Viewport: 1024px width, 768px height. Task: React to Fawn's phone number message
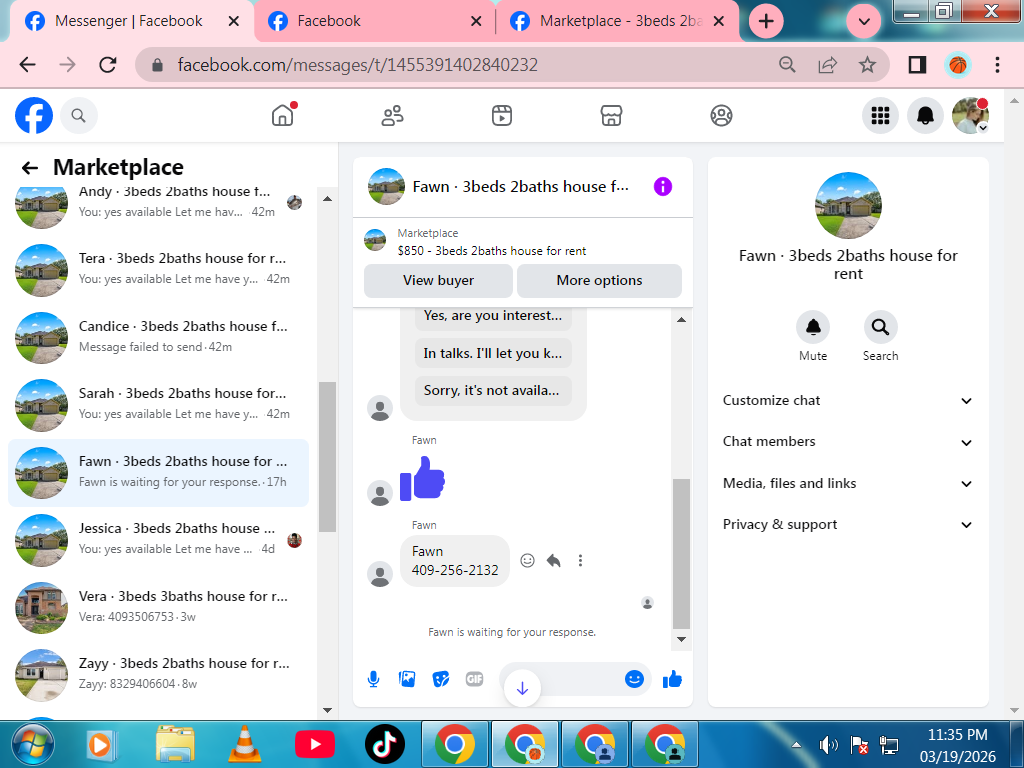coord(528,560)
